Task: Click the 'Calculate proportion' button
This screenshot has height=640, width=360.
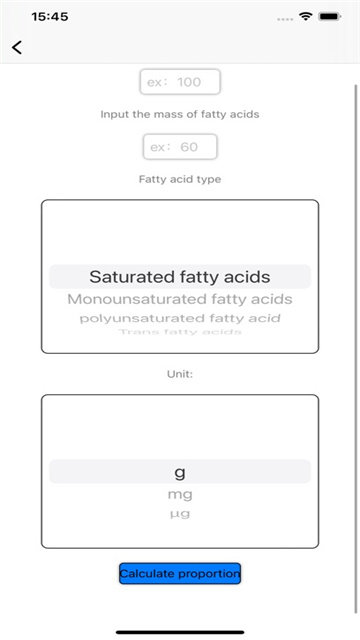Action: [180, 573]
